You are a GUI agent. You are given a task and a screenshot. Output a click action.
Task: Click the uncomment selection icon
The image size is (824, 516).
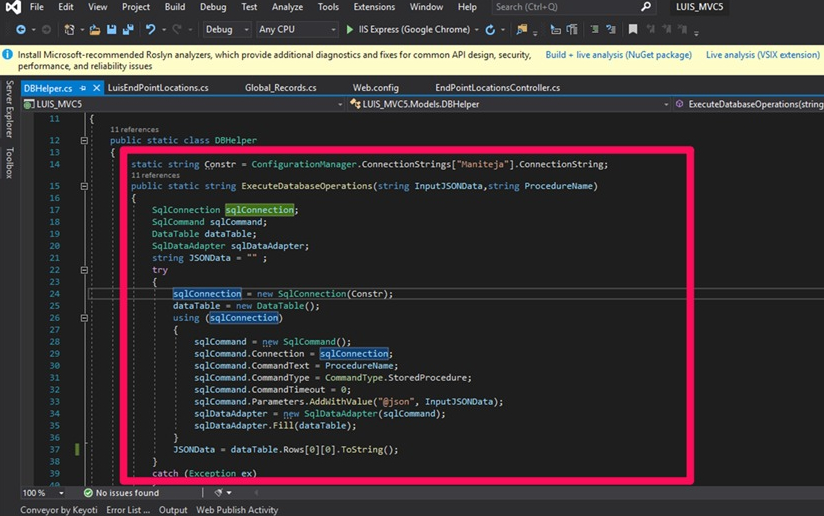click(611, 29)
